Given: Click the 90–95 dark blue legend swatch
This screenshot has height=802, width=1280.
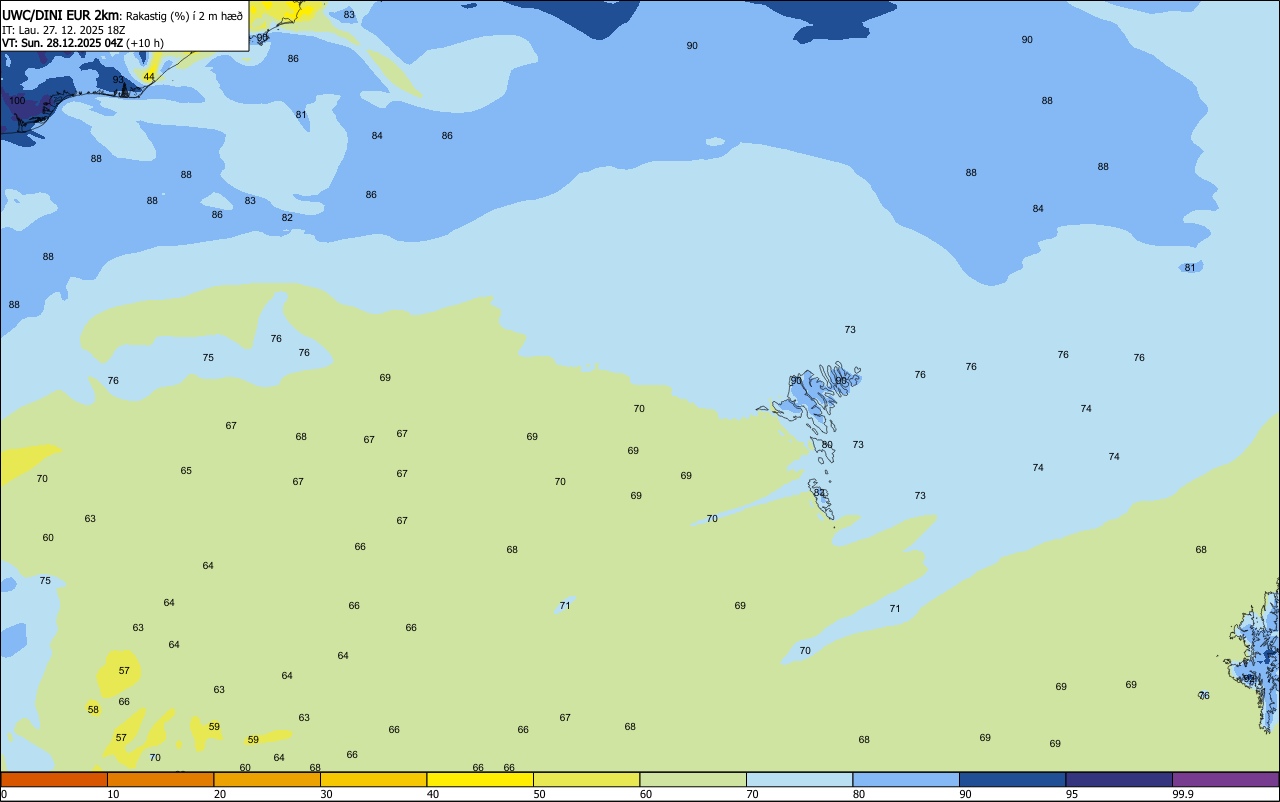Looking at the screenshot, I should pos(1012,779).
